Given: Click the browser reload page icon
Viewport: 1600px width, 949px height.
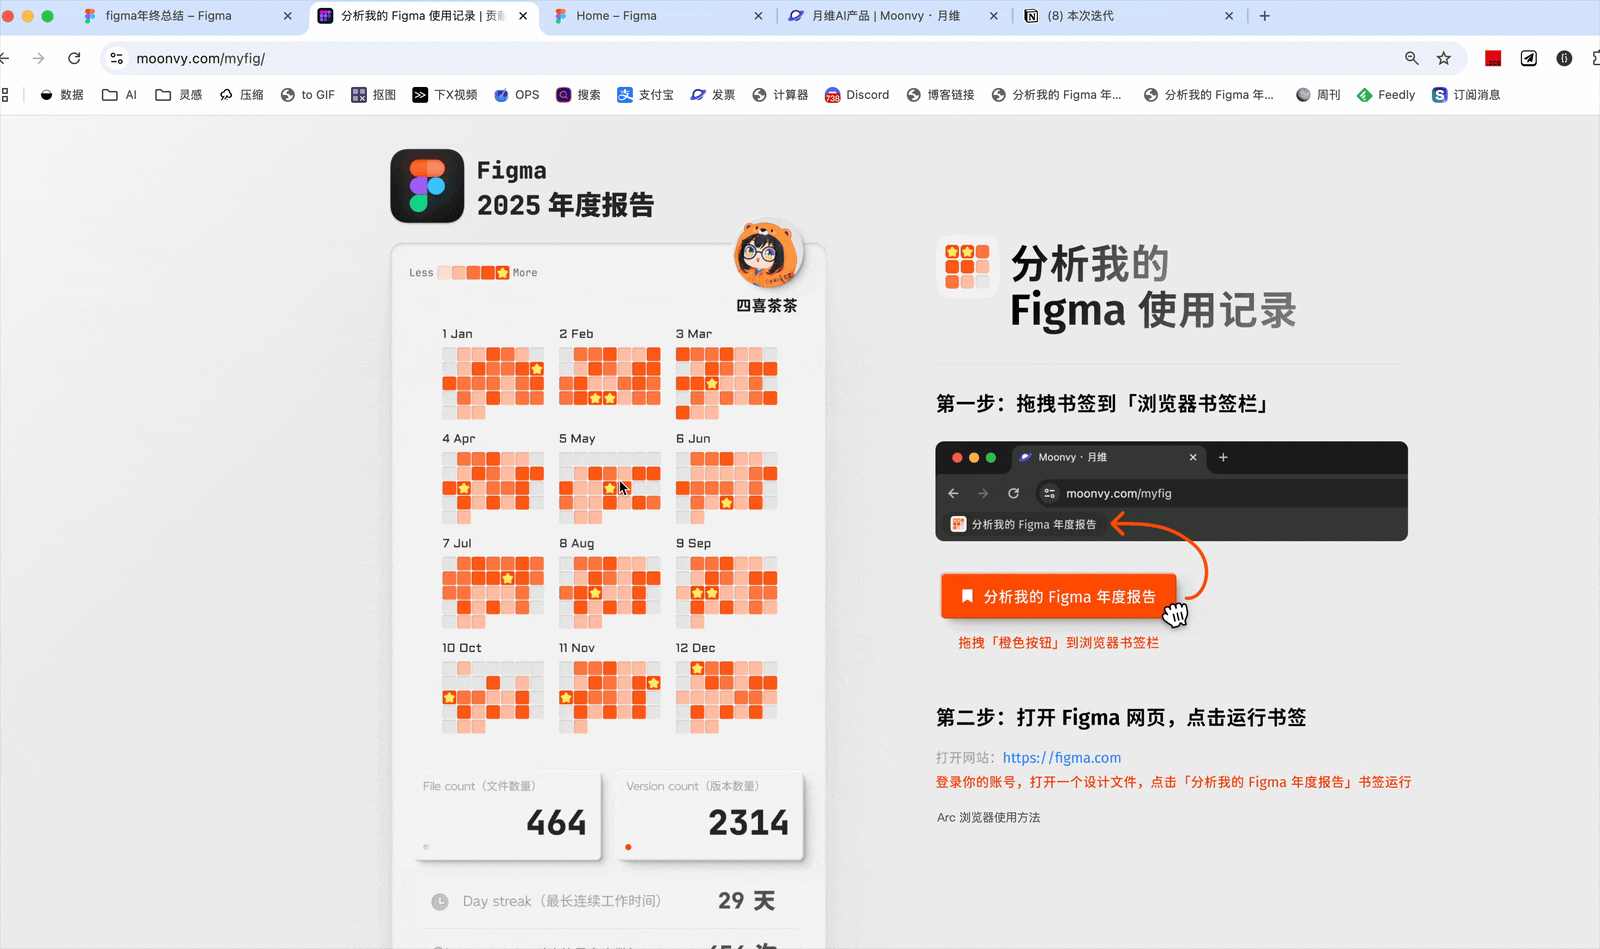Looking at the screenshot, I should tap(74, 58).
